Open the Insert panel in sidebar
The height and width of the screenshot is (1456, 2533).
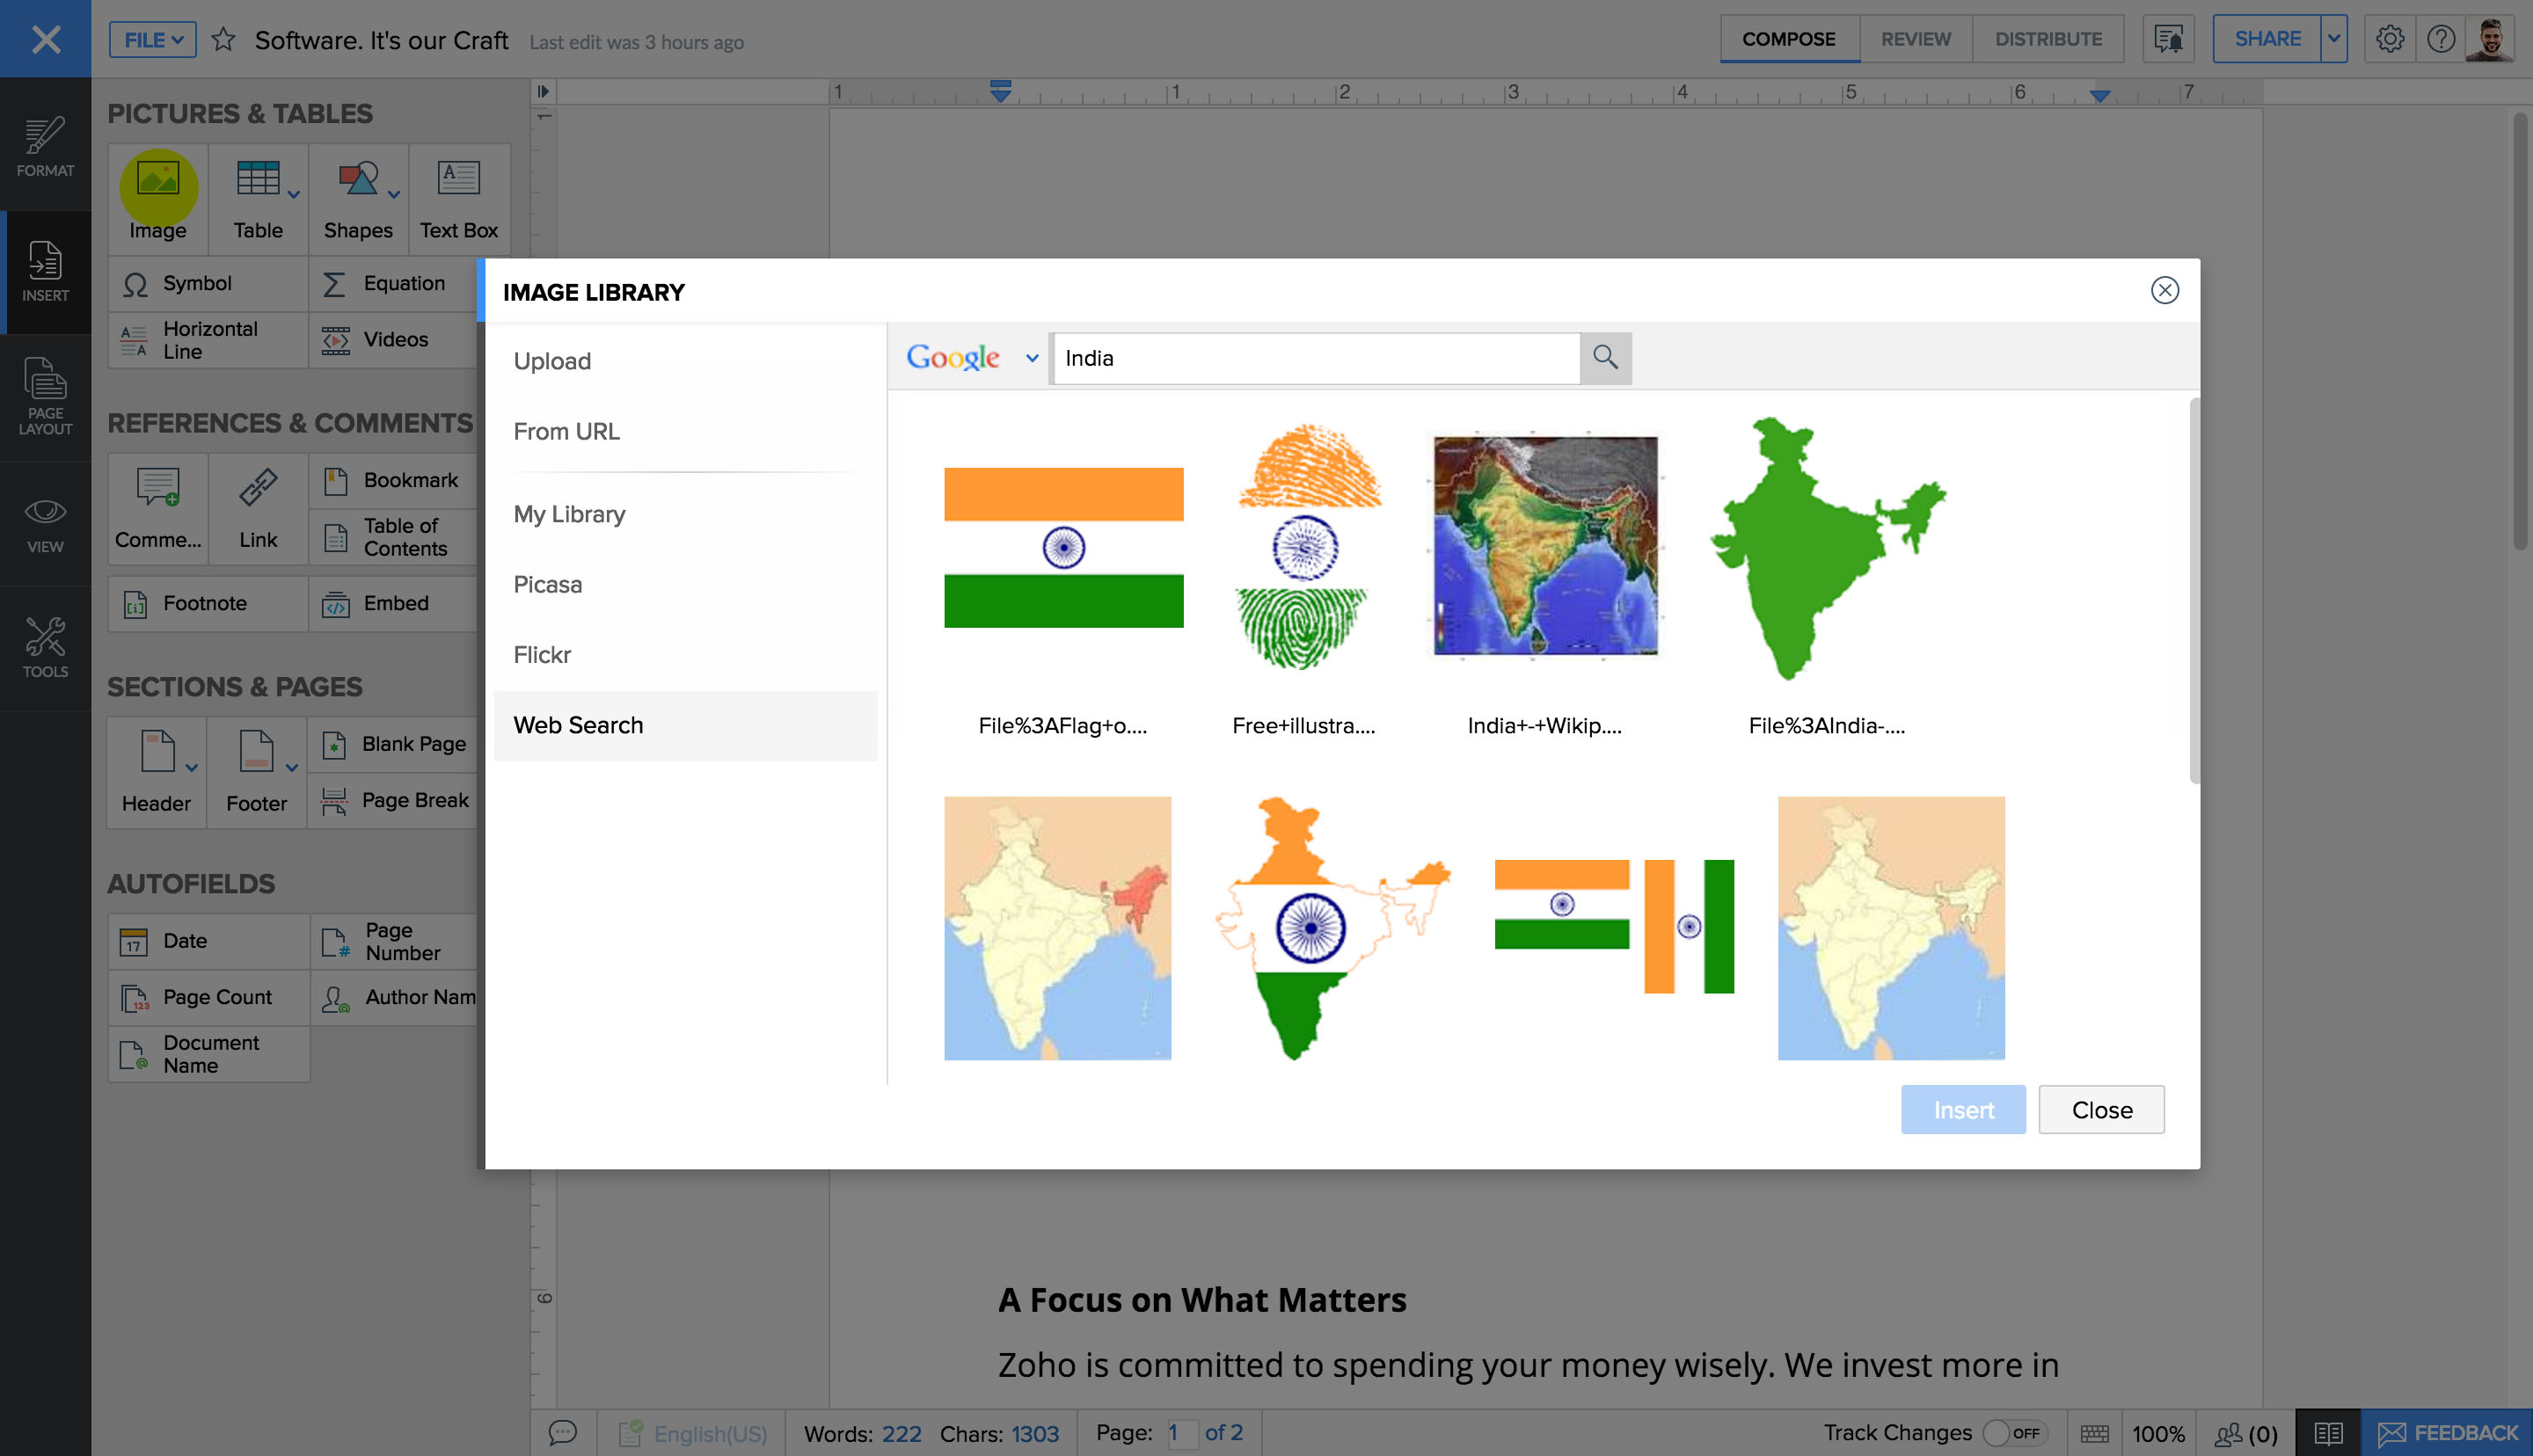pyautogui.click(x=45, y=272)
